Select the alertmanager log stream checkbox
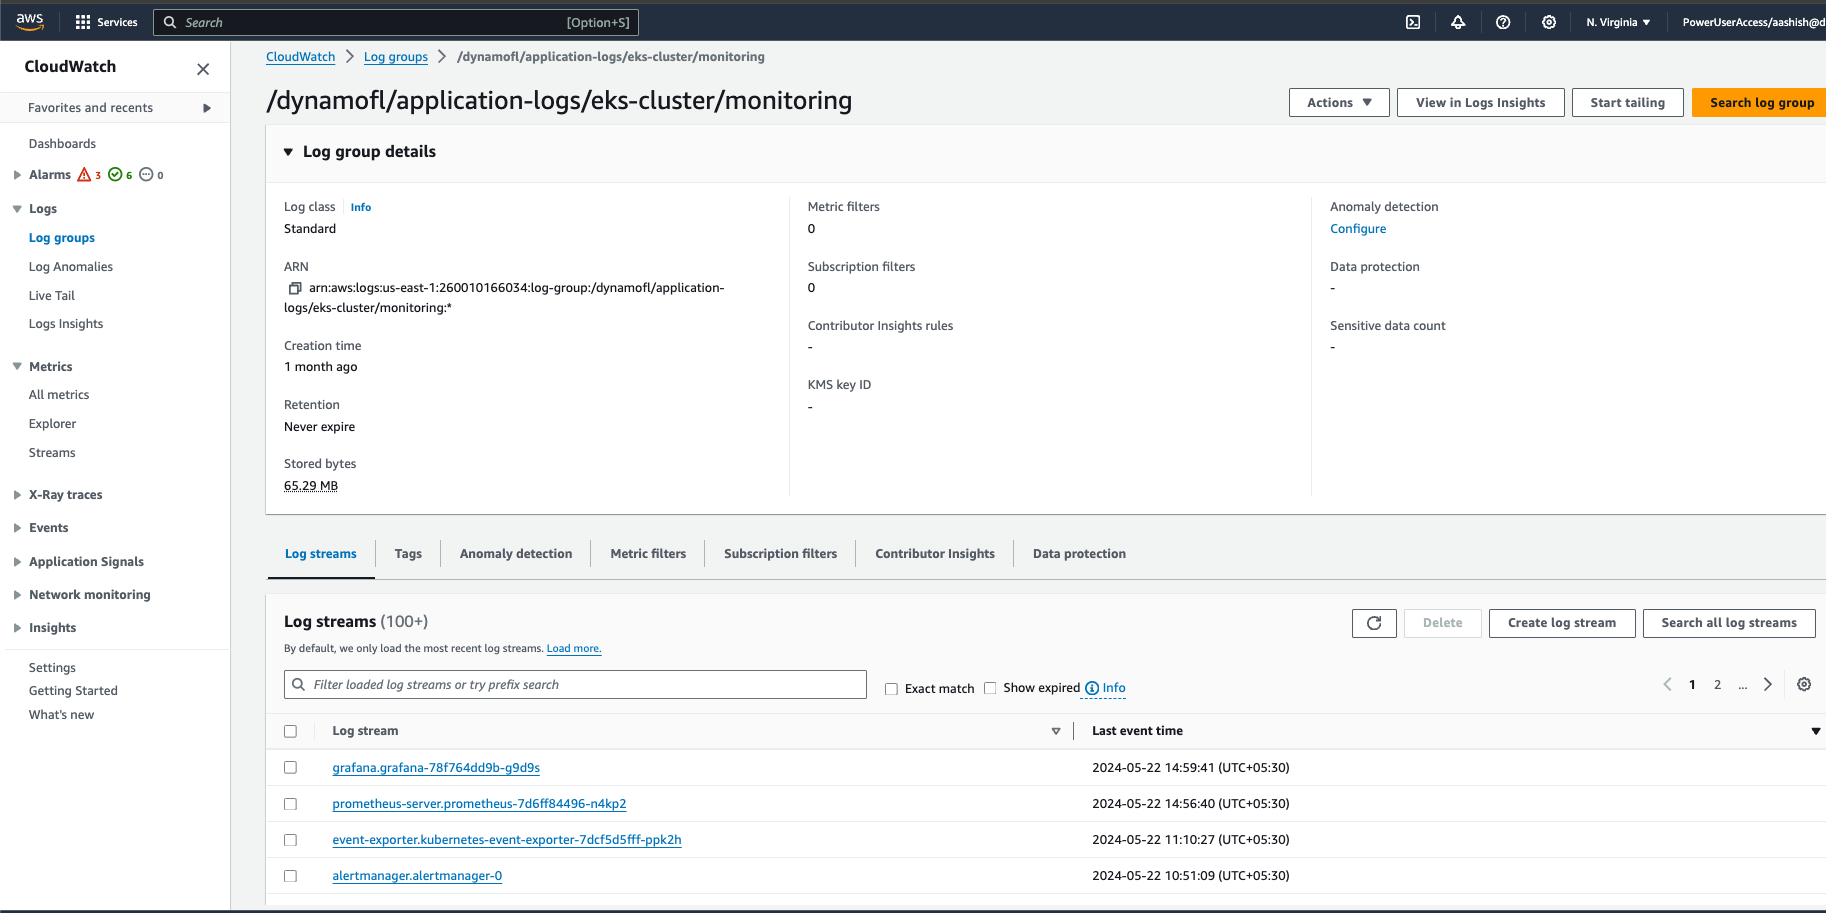The height and width of the screenshot is (913, 1826). [291, 876]
